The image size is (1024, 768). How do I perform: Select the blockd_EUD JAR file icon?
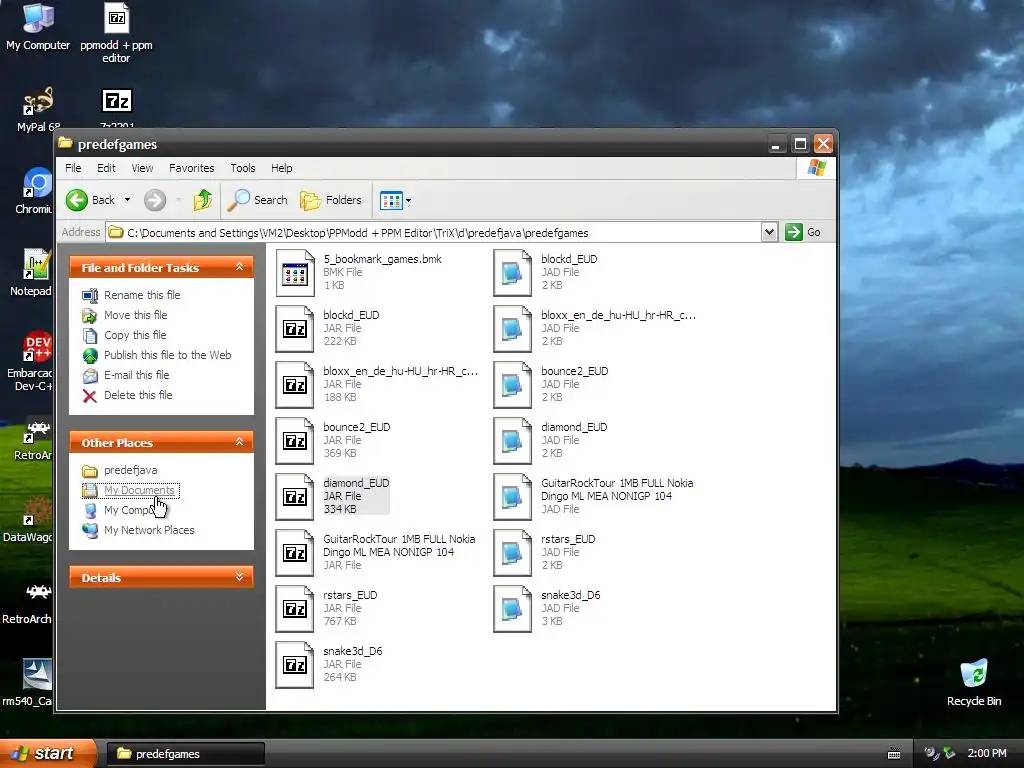295,329
